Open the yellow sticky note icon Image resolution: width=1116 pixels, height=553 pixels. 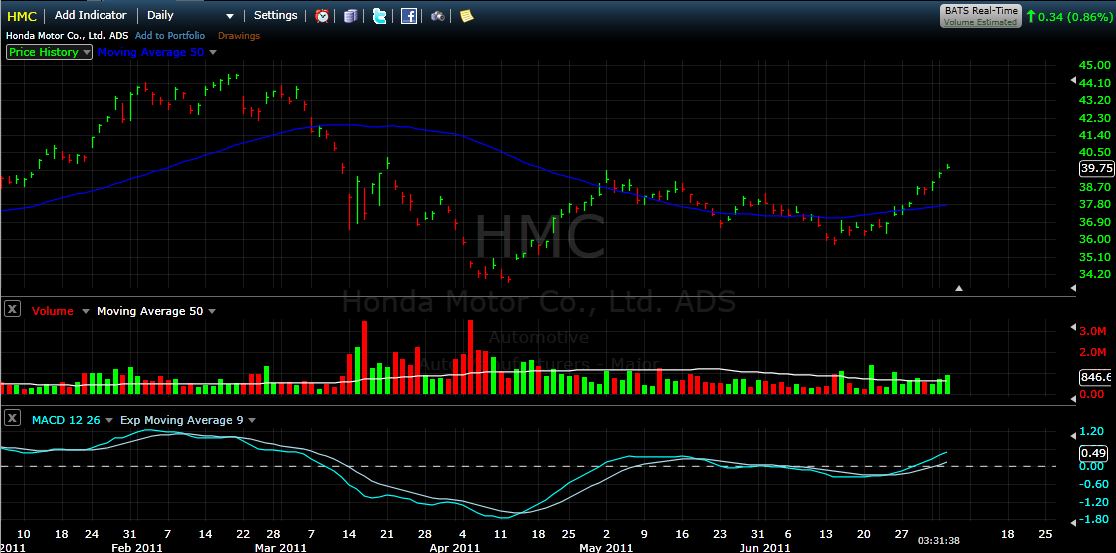[466, 16]
